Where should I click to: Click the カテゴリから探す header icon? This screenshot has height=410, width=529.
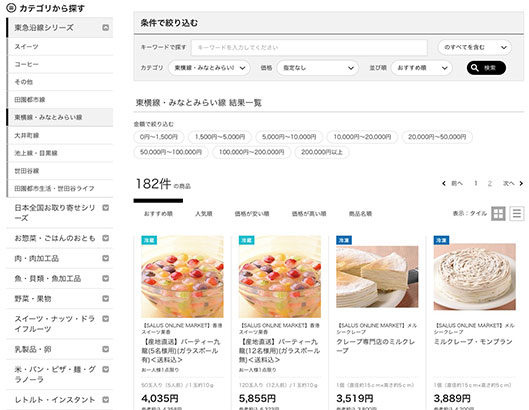coord(11,7)
